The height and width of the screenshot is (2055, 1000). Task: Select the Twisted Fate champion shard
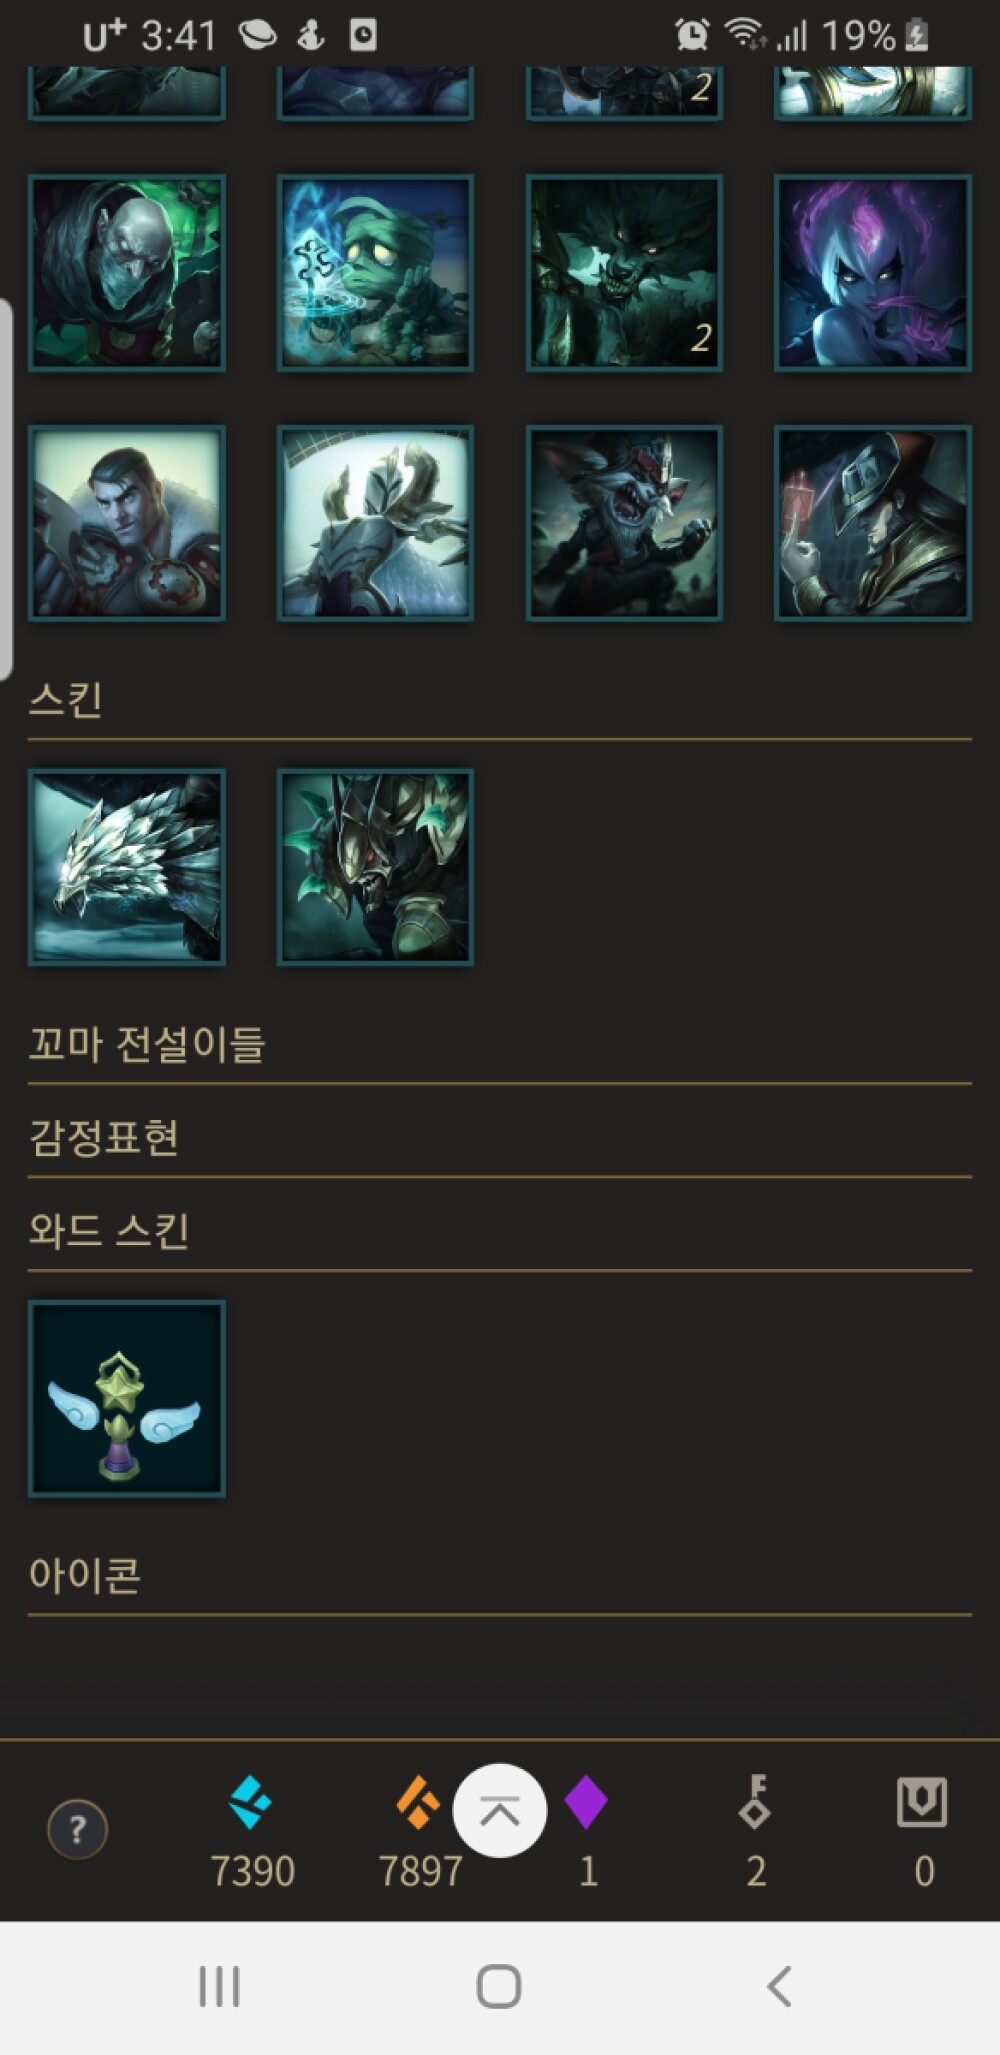click(873, 523)
